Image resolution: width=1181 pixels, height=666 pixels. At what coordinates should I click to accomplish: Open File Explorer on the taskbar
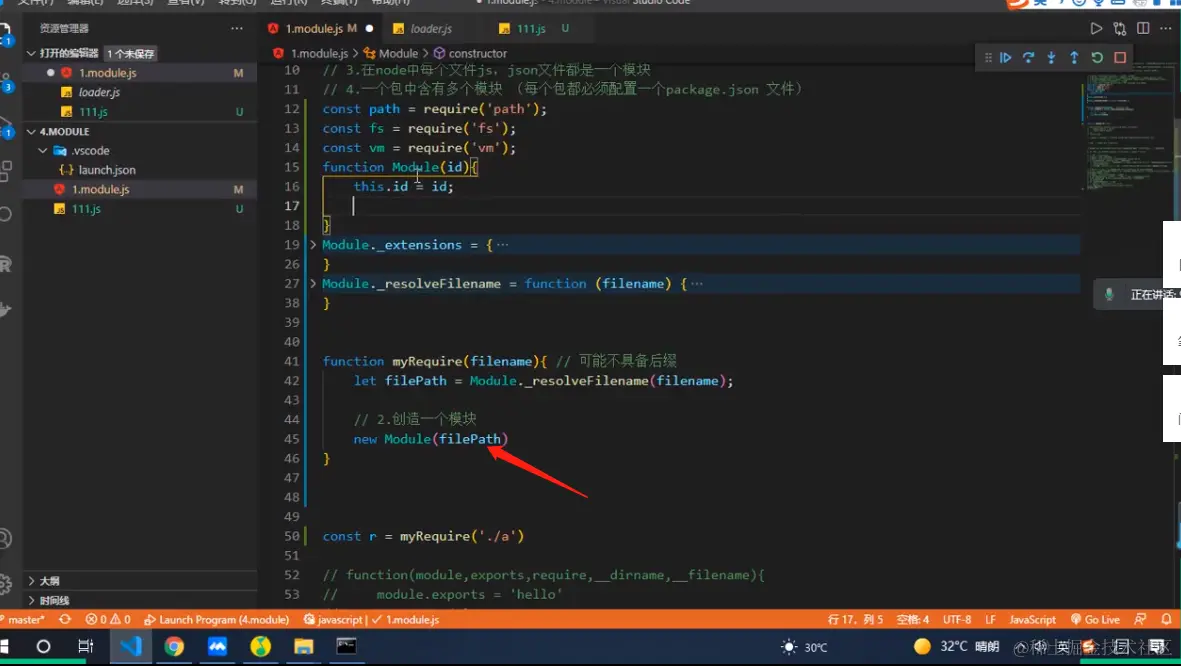pos(304,646)
